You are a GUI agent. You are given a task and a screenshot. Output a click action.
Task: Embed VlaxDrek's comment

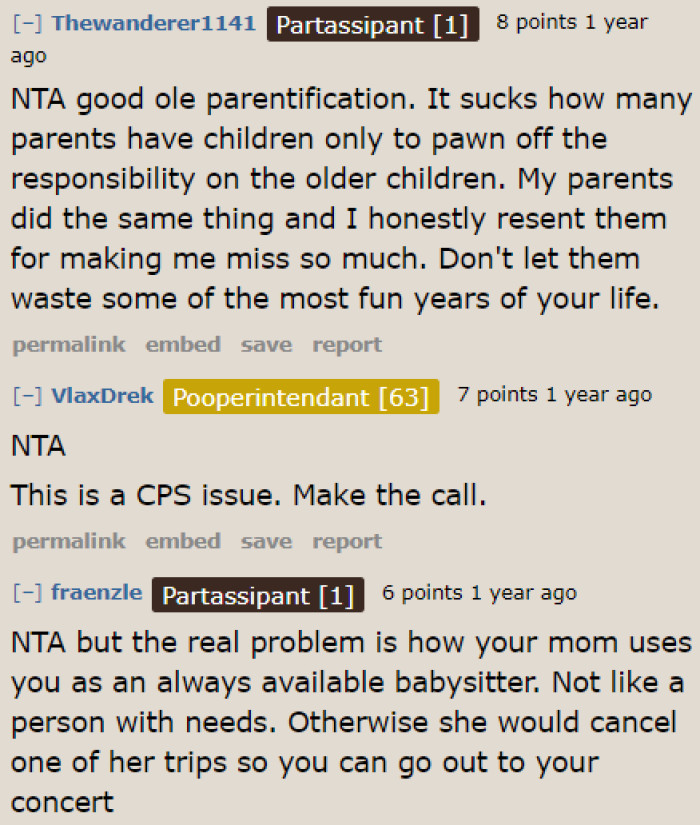point(182,541)
